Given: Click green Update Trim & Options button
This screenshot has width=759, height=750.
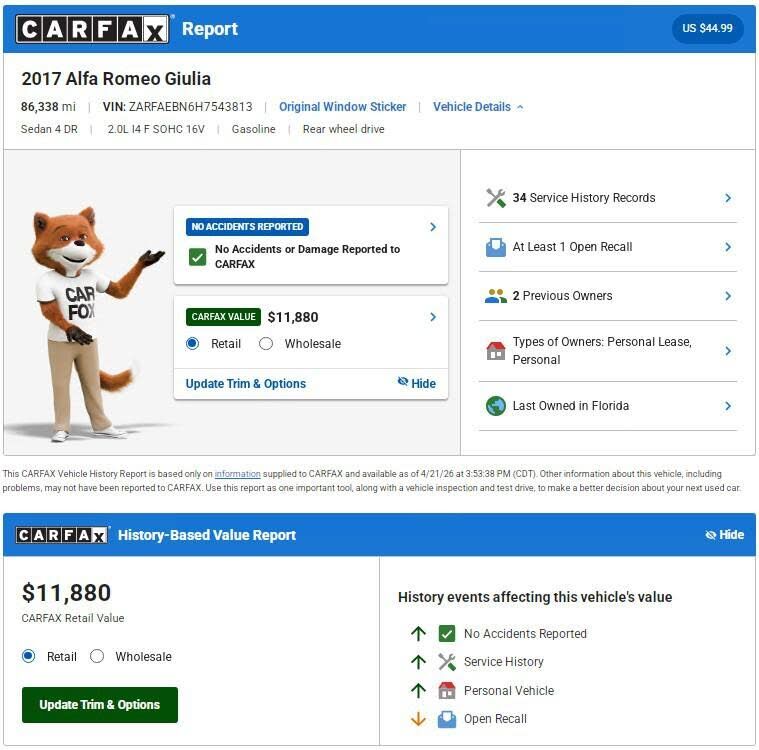Looking at the screenshot, I should pyautogui.click(x=100, y=704).
